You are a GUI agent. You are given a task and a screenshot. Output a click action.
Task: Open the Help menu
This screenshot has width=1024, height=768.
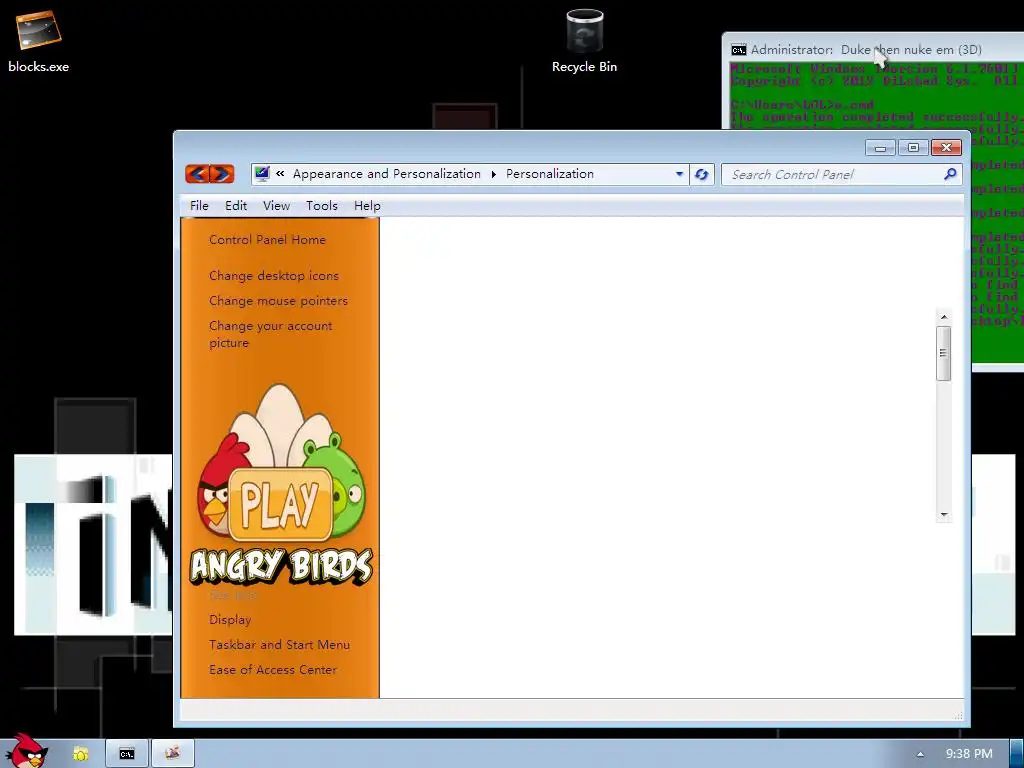click(x=367, y=206)
